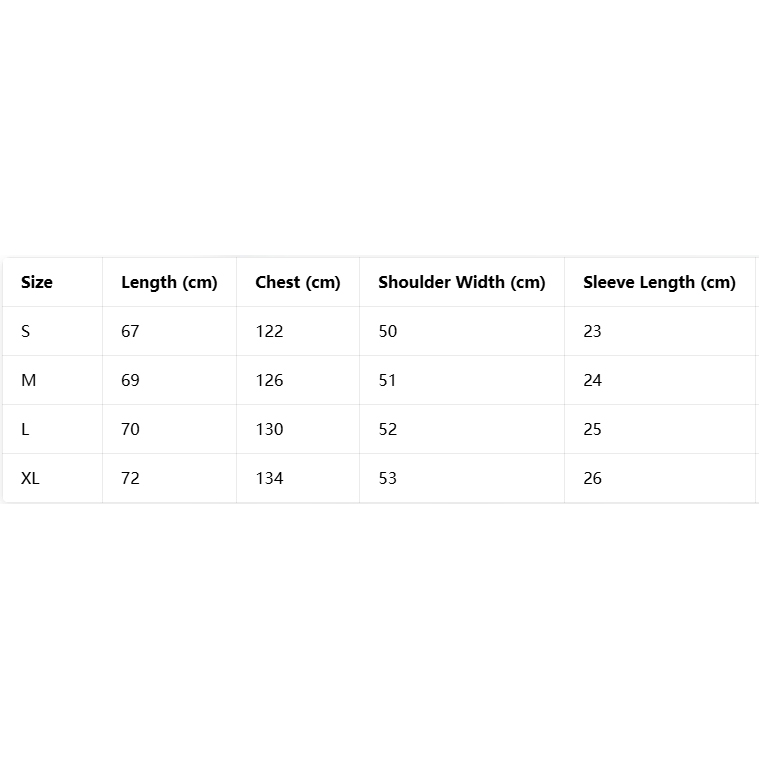Select chest value 134 in XL row
The width and height of the screenshot is (759, 759).
tap(269, 478)
